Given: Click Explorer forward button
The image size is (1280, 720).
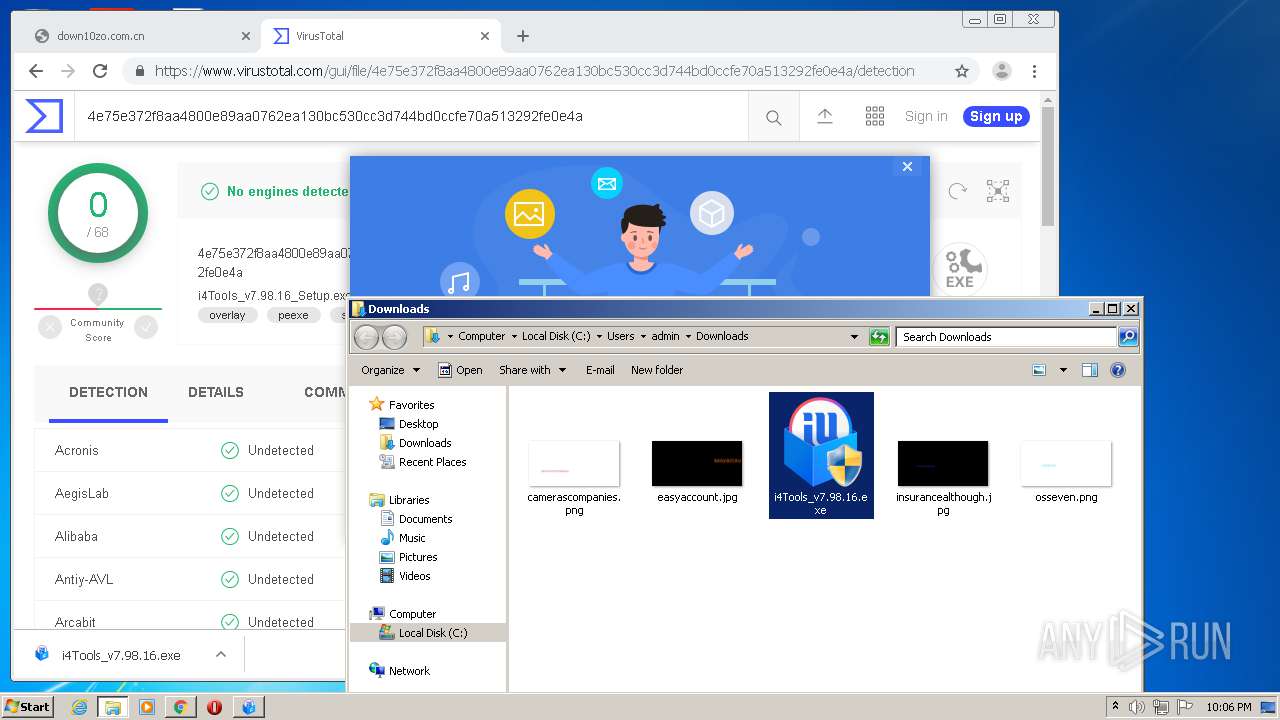Looking at the screenshot, I should click(395, 337).
